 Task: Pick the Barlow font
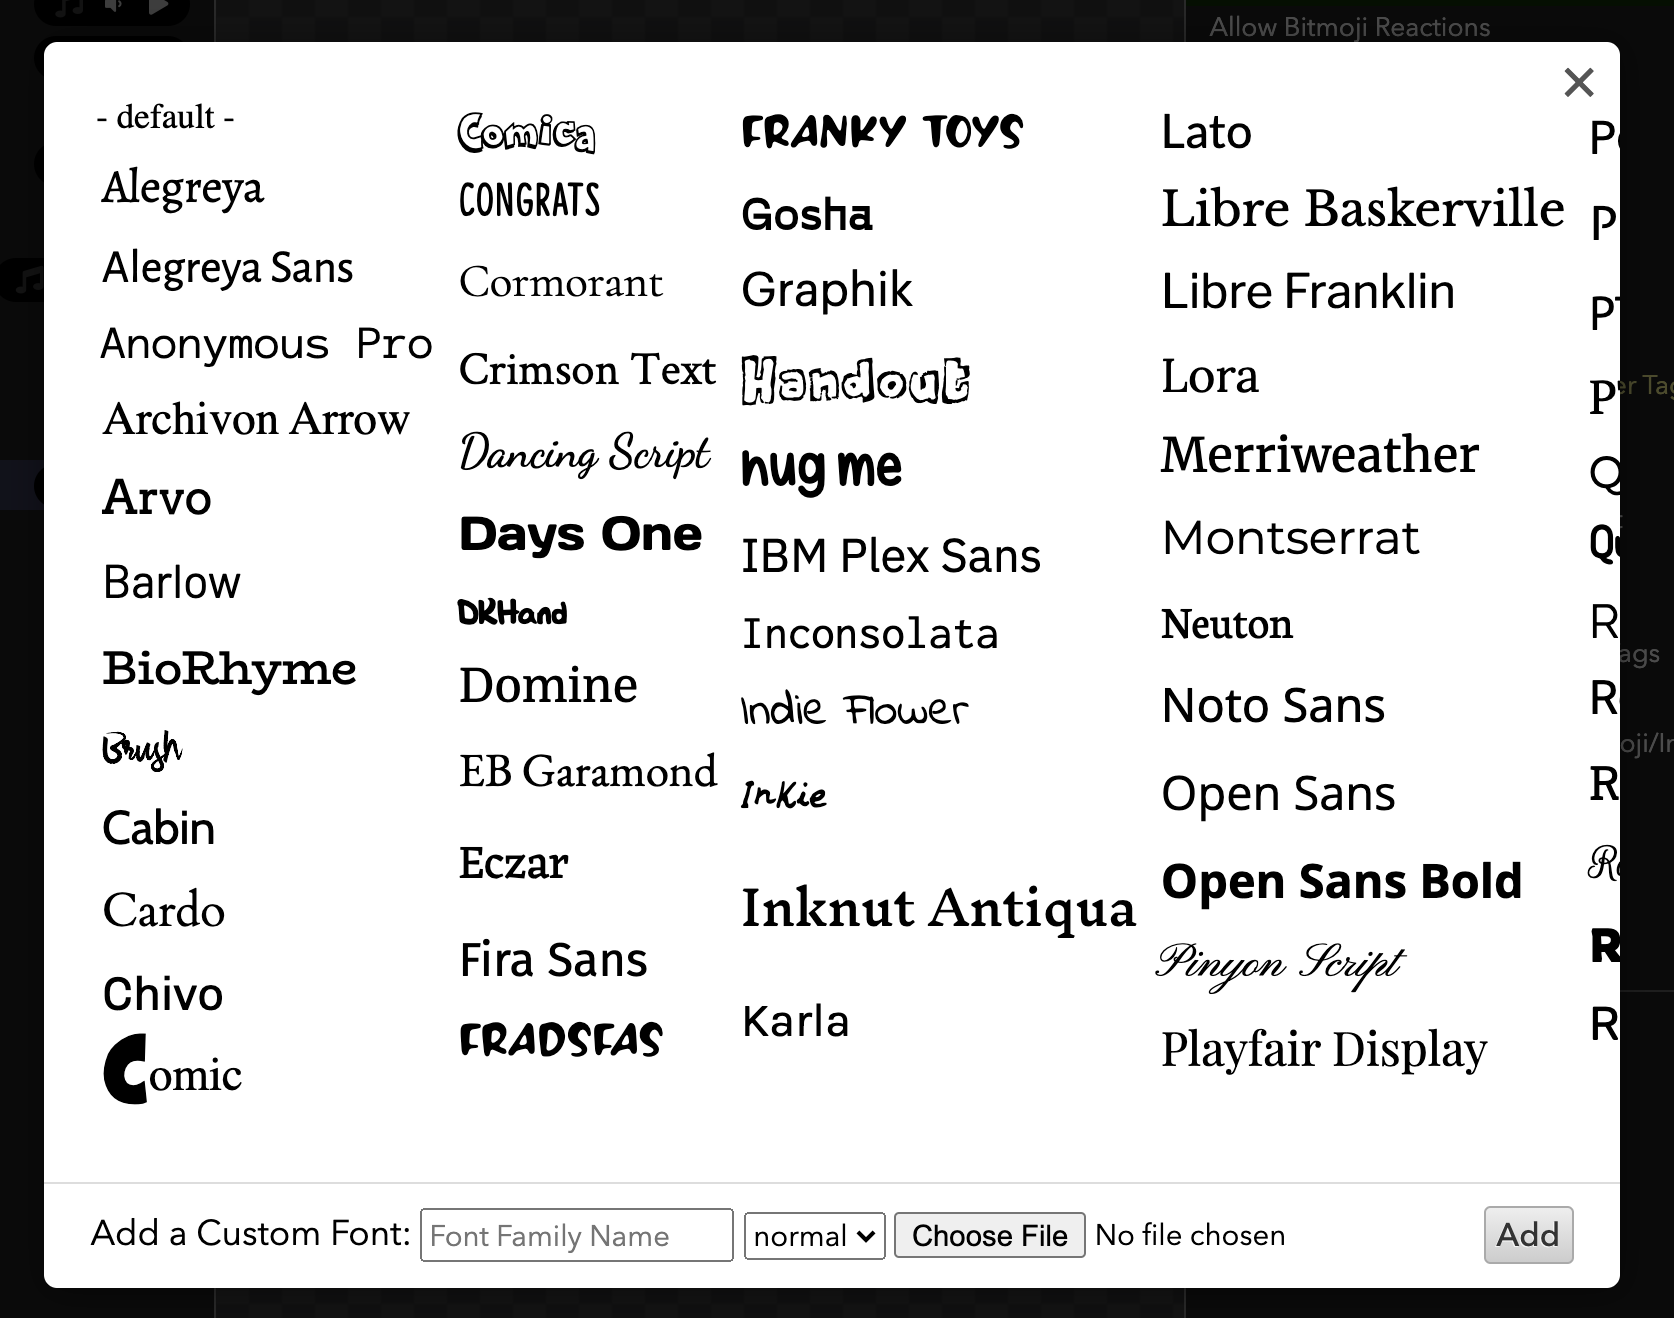coord(171,582)
